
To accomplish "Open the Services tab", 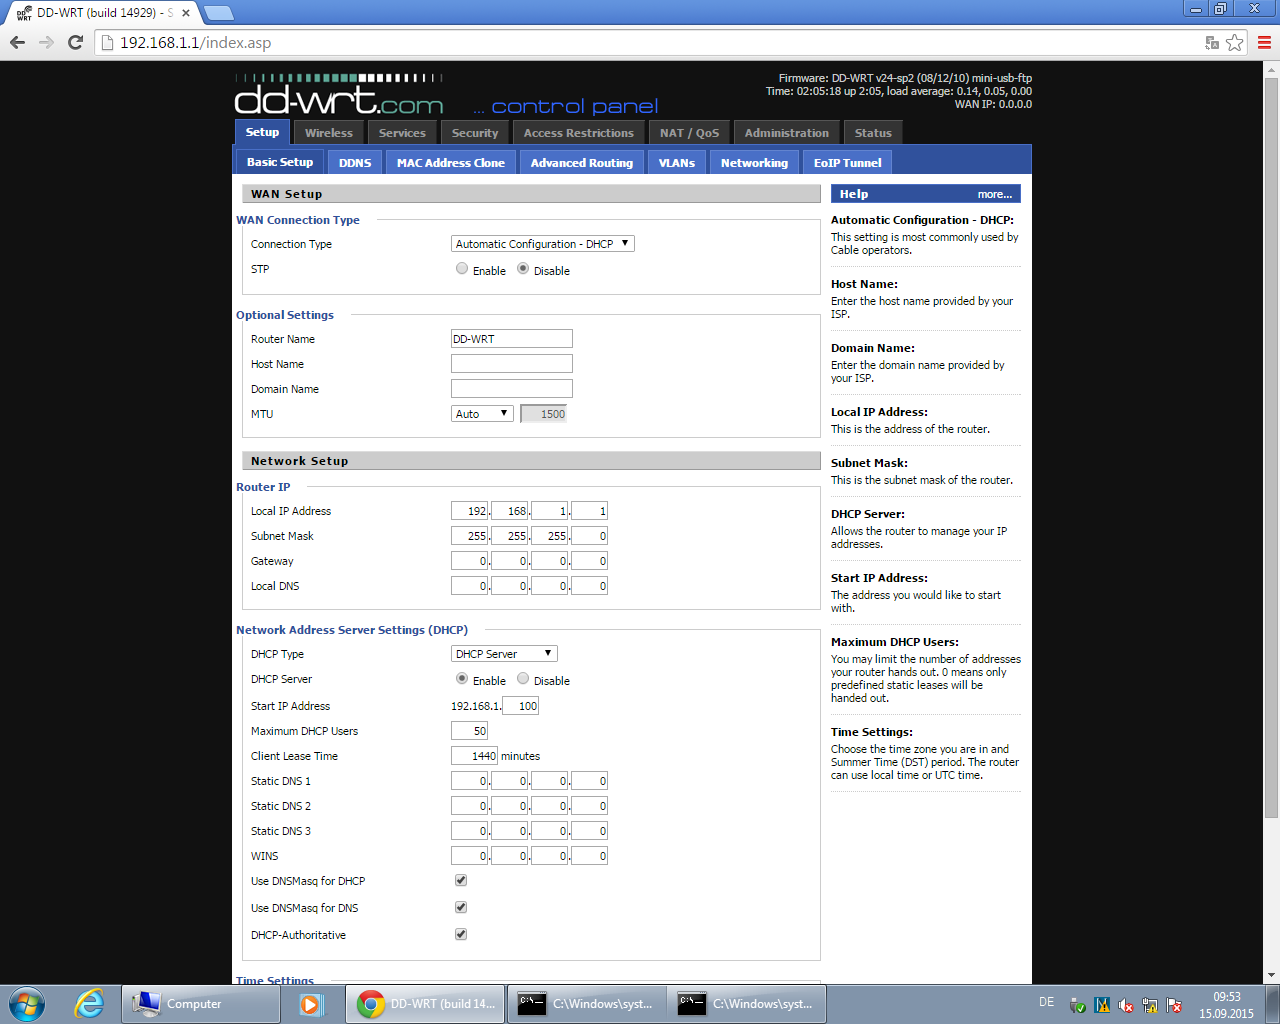I will point(402,133).
